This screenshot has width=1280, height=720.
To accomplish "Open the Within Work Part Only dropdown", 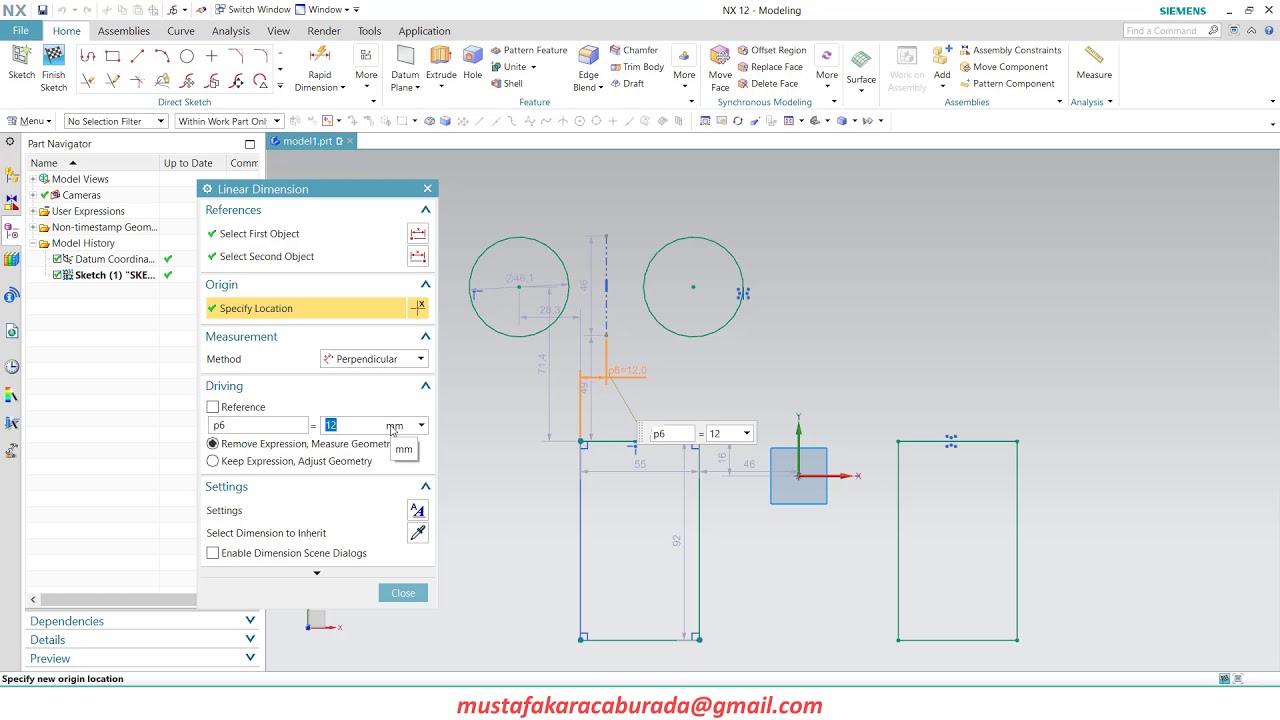I will [229, 121].
